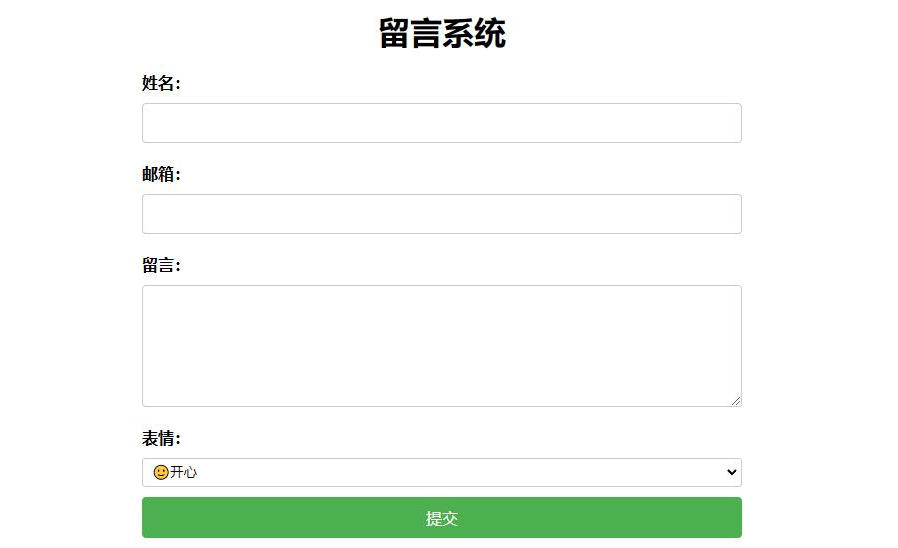Click the resize handle of the message textarea
Viewport: 898px width, 548px height.
coord(736,400)
